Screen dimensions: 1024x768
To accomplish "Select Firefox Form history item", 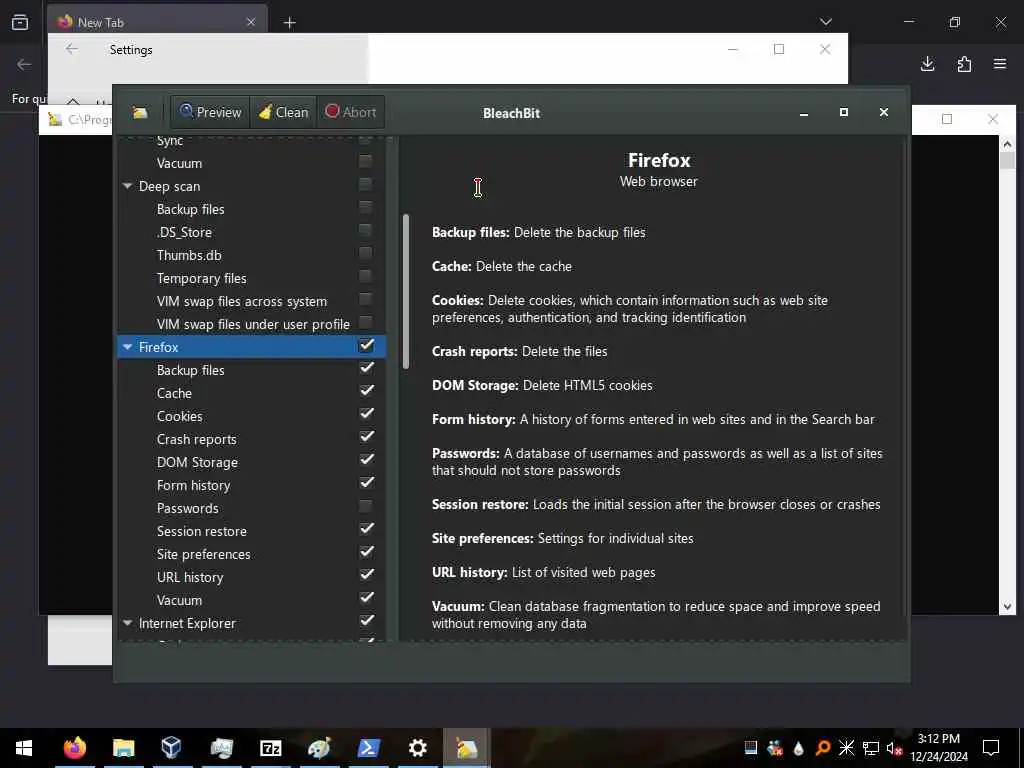I will 193,485.
